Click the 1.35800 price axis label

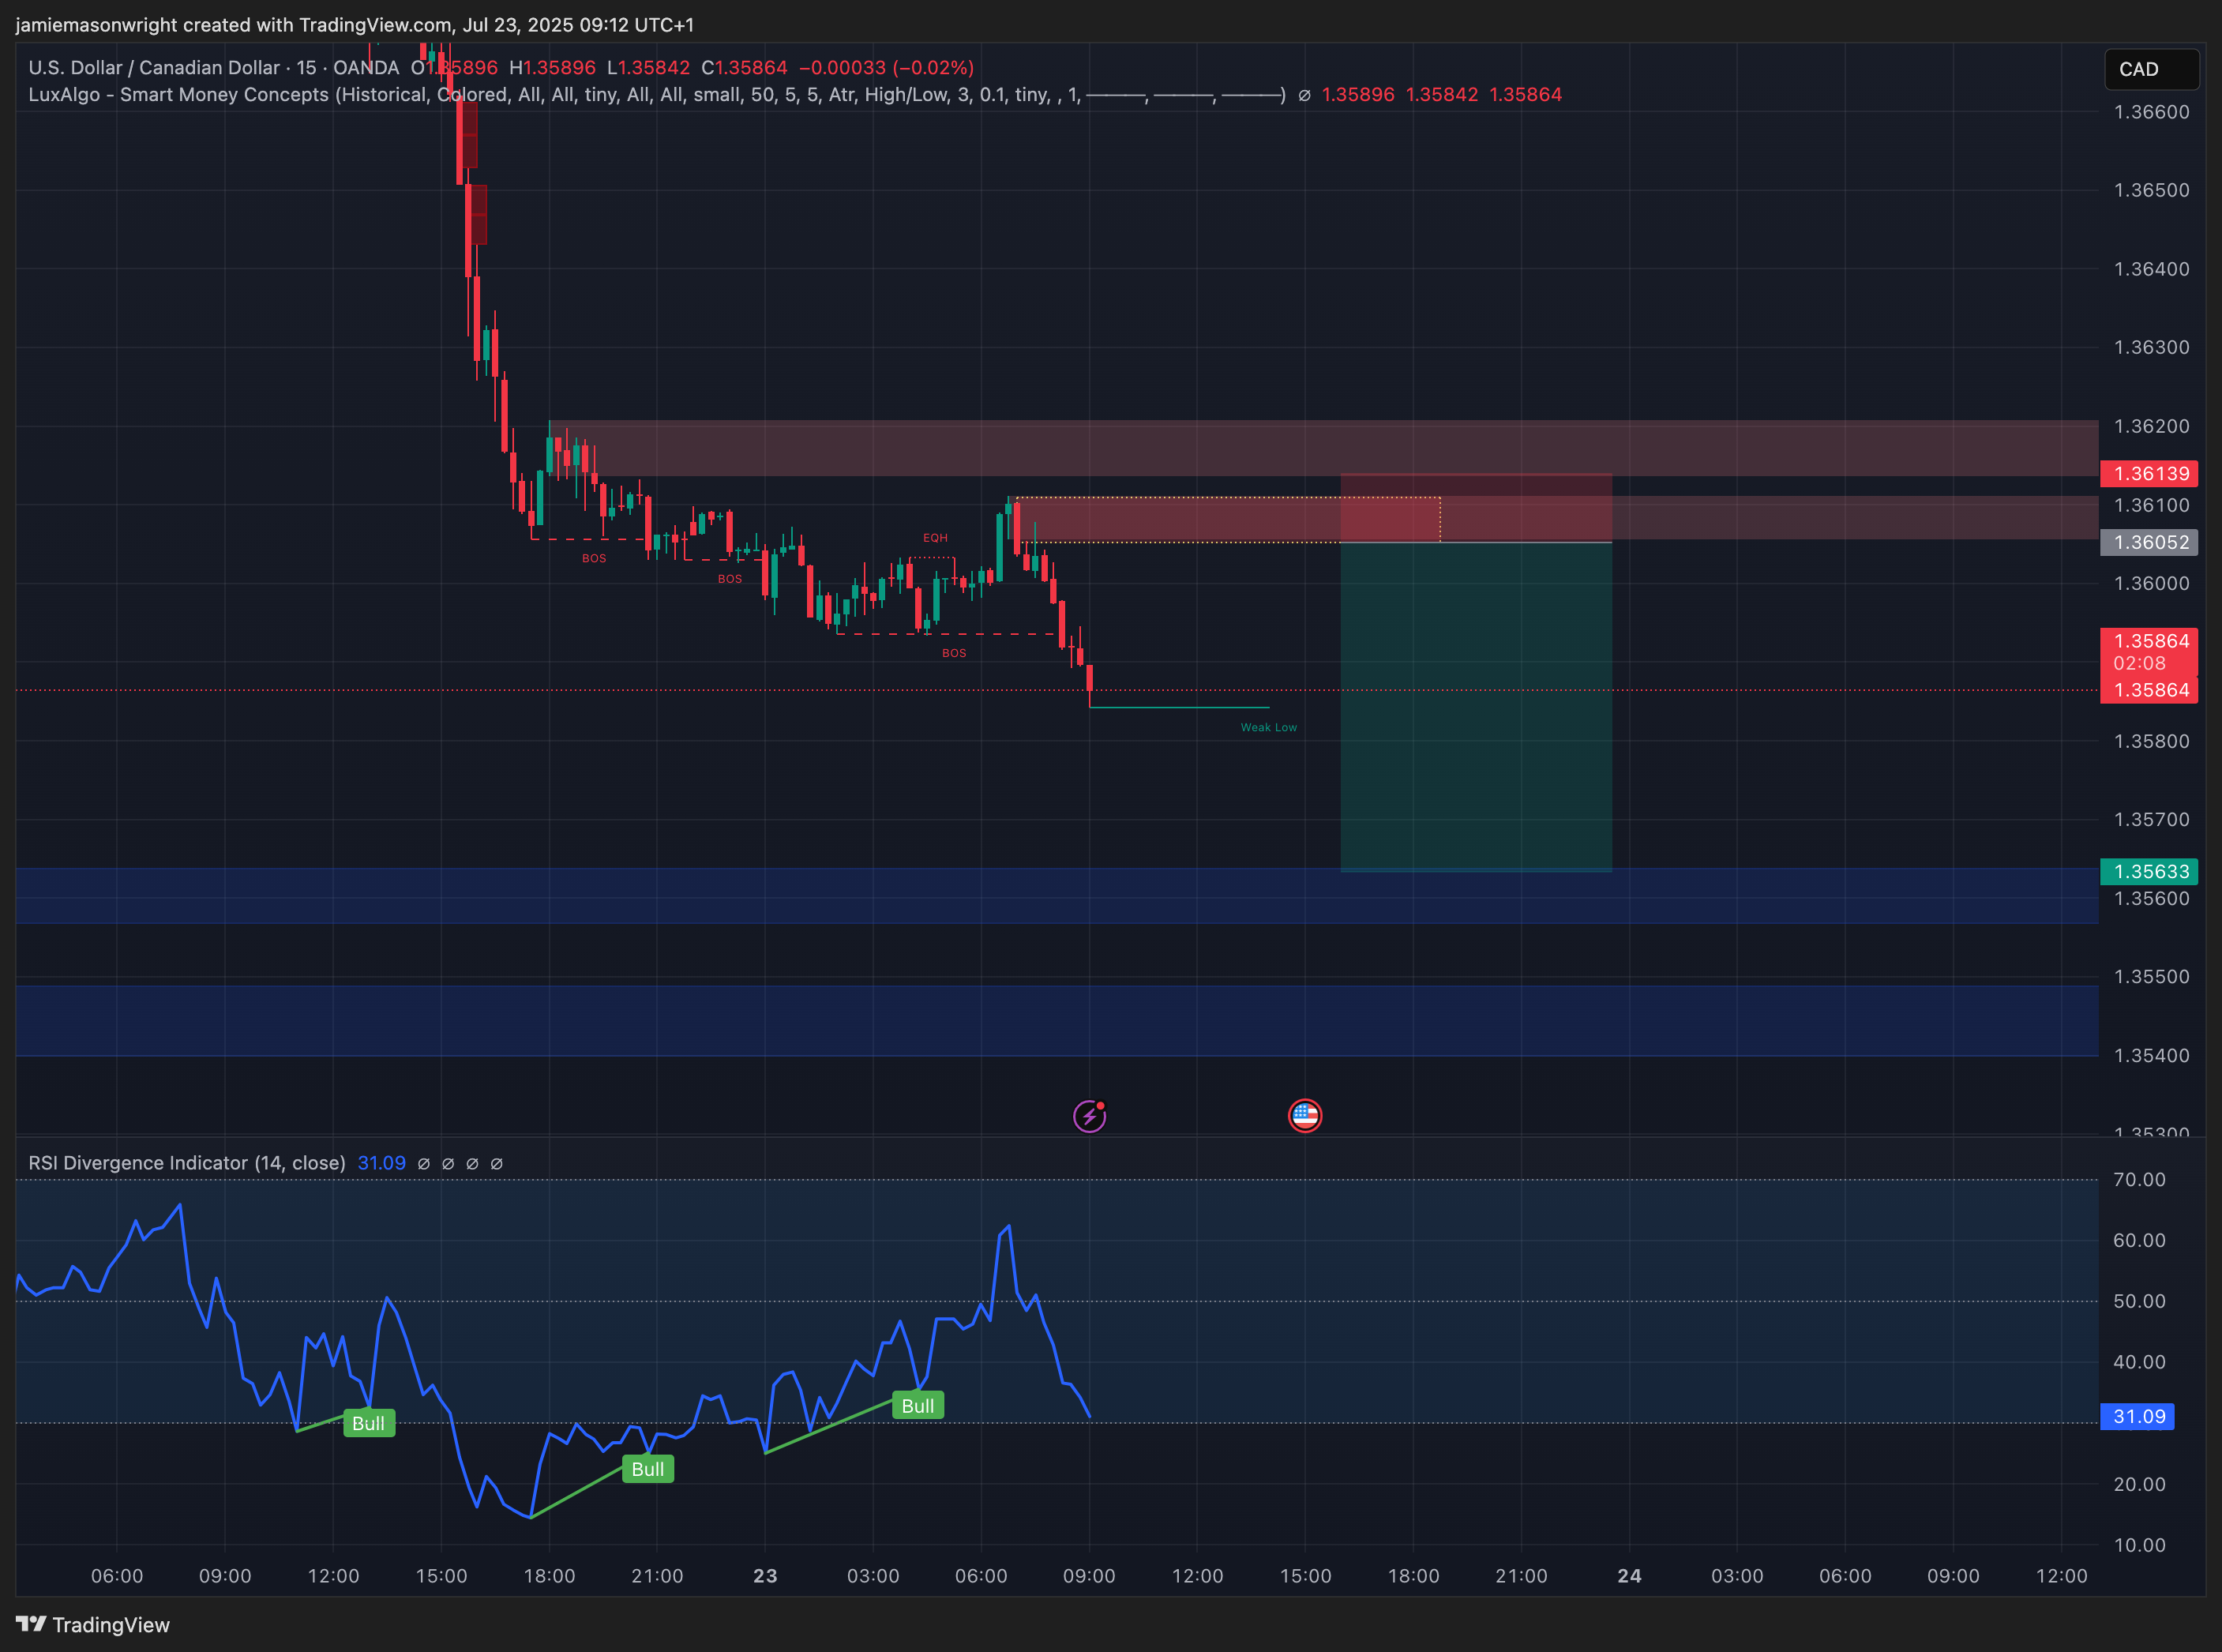[x=2151, y=741]
